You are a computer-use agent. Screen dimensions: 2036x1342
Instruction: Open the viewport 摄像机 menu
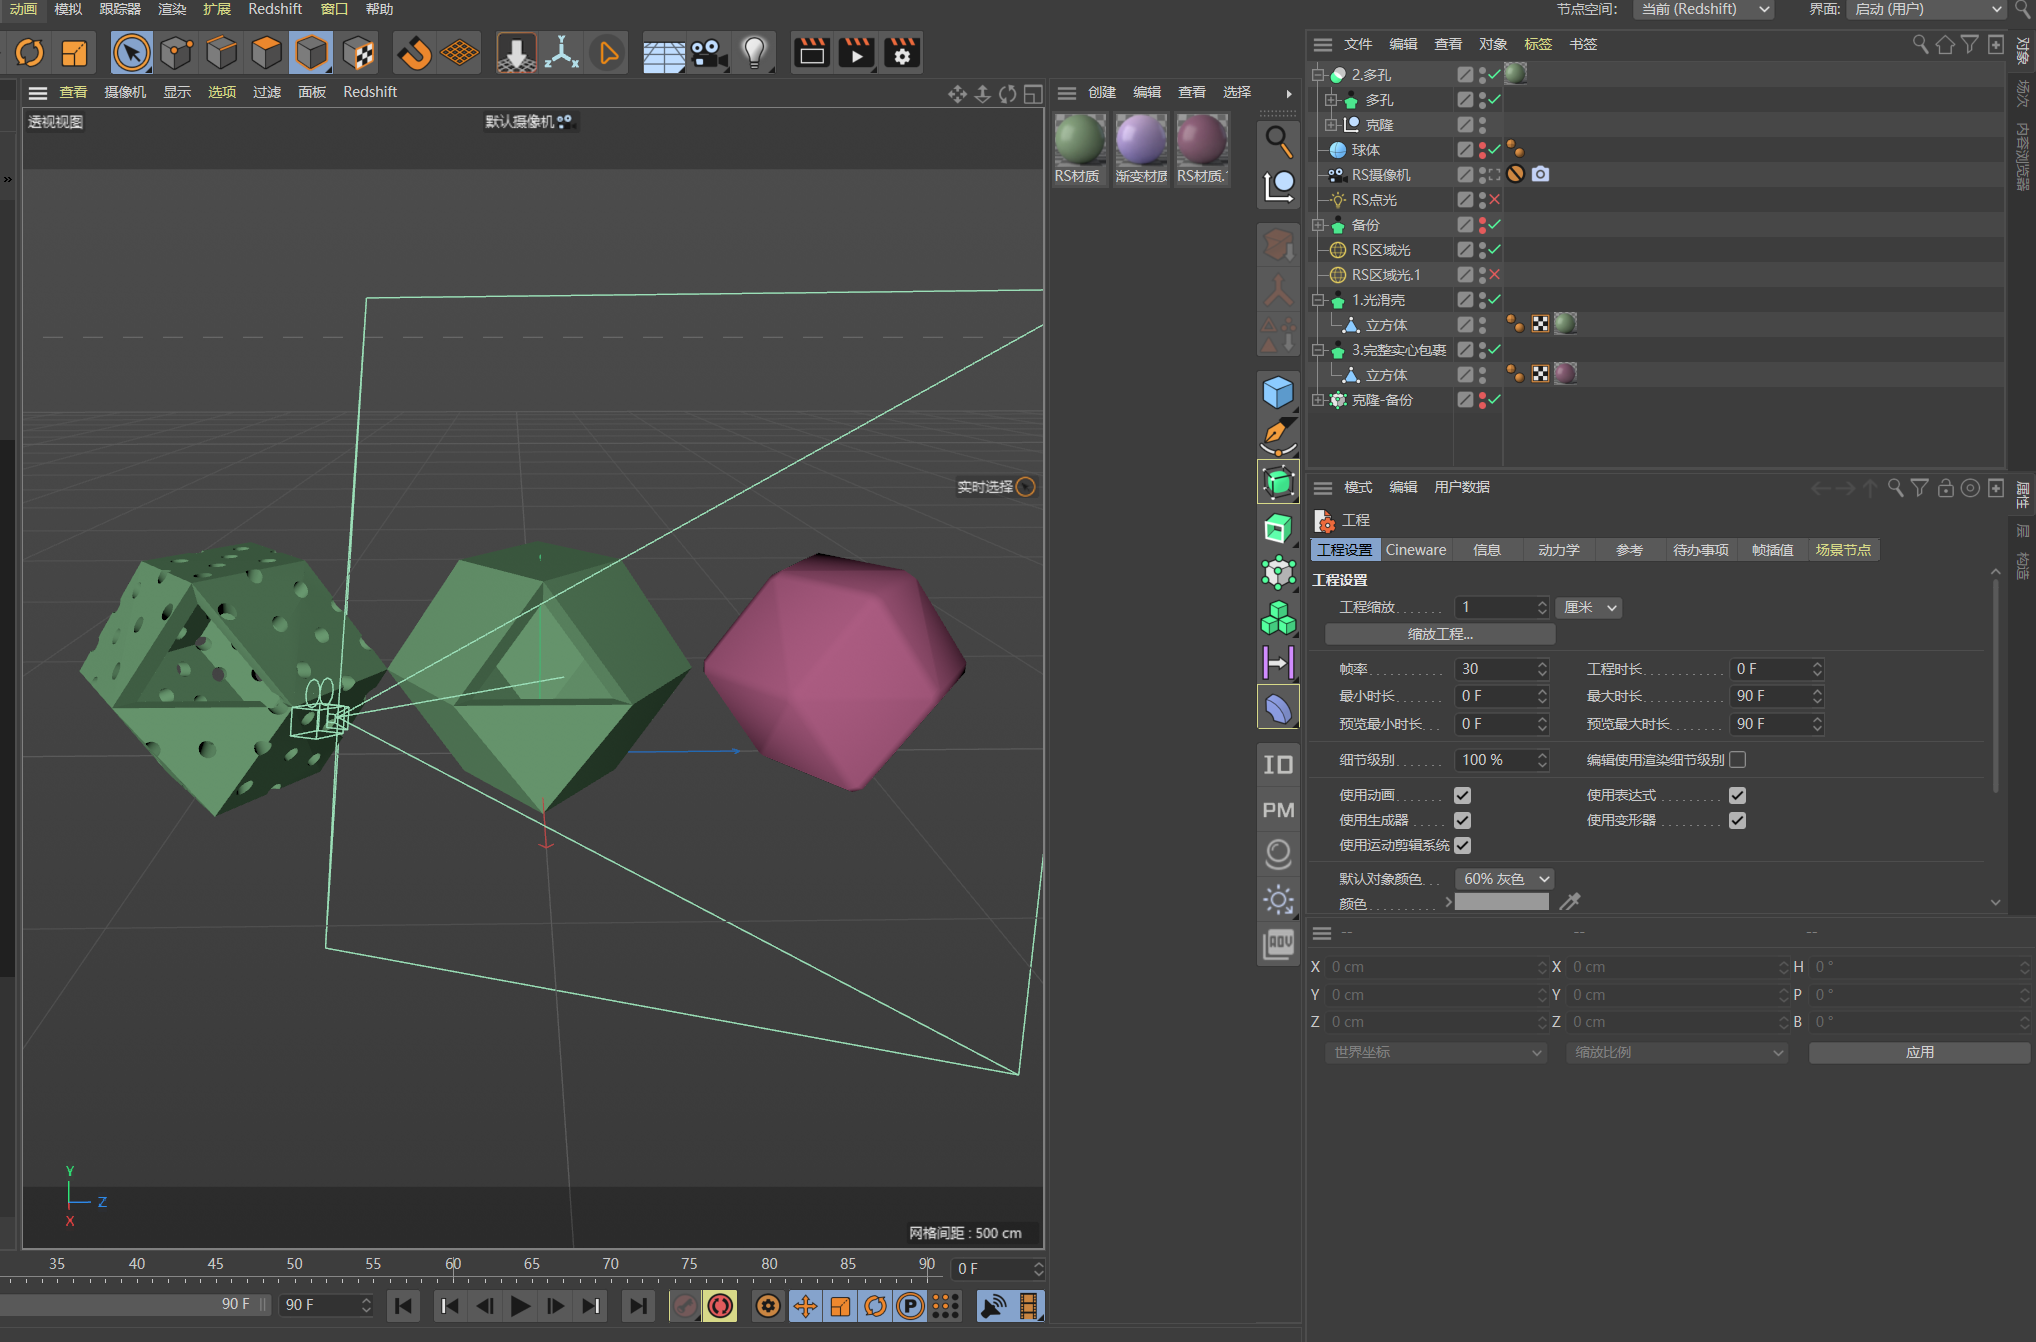125,92
